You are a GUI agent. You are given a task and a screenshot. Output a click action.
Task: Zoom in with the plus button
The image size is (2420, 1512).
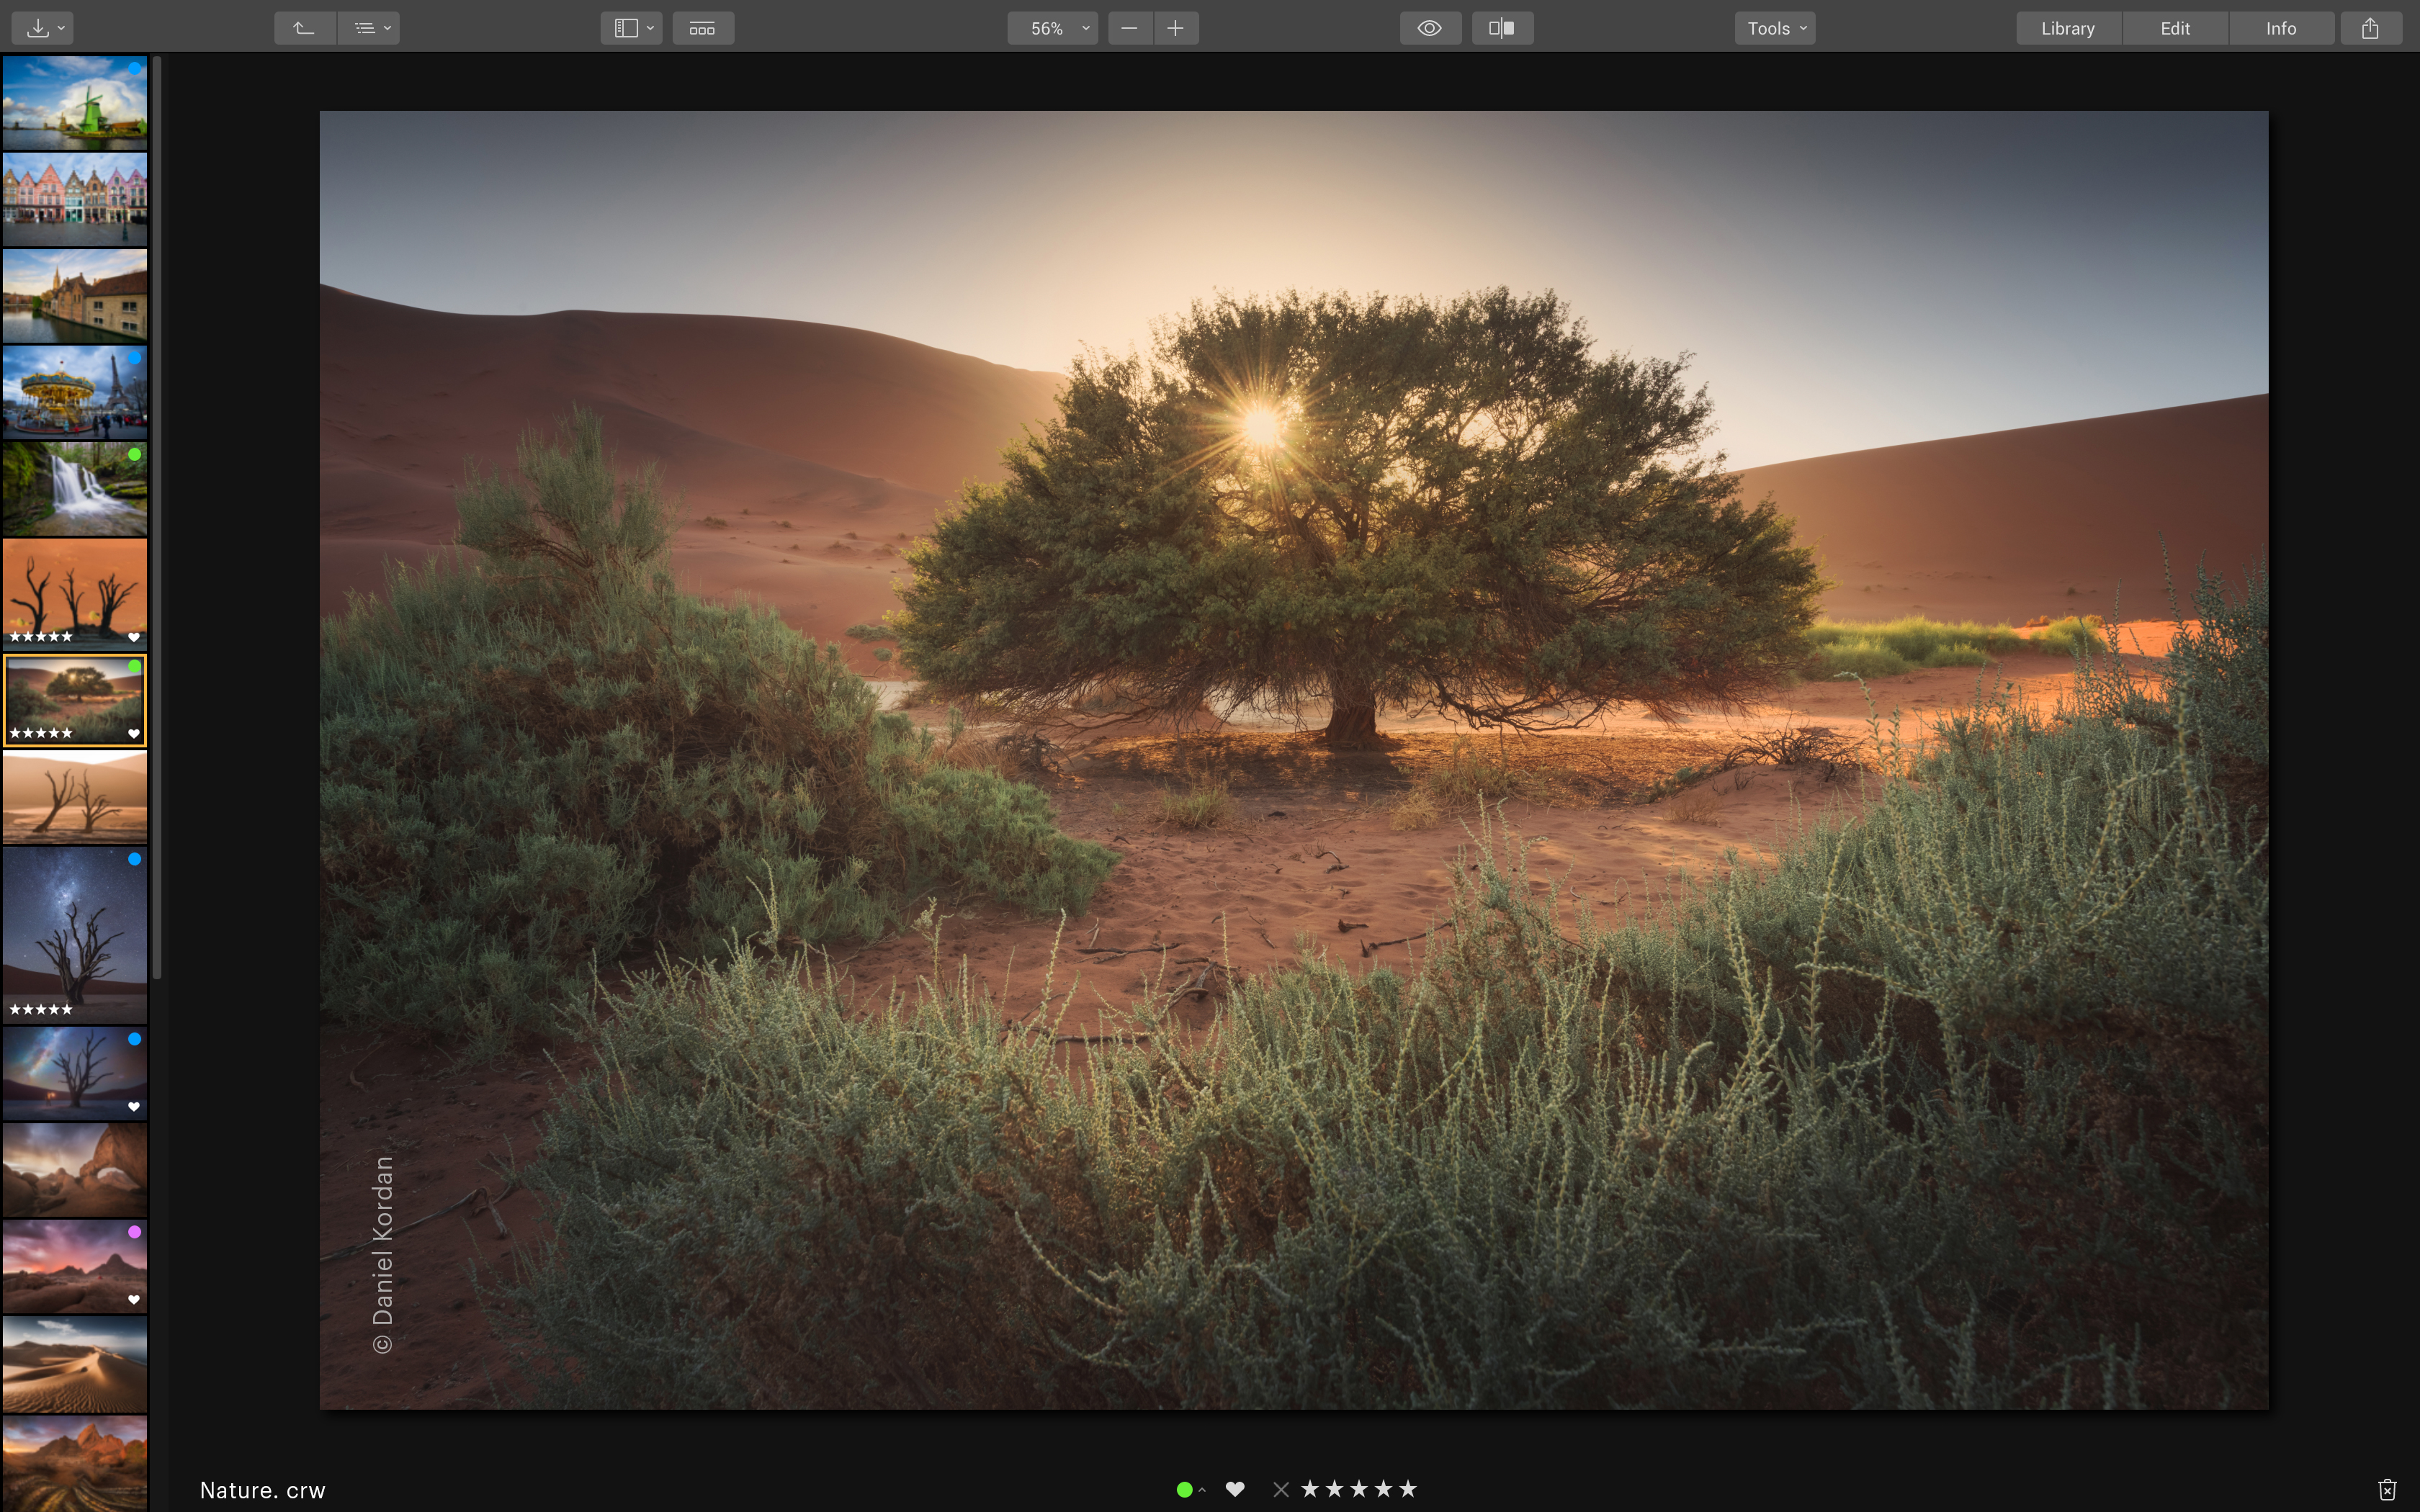tap(1176, 28)
